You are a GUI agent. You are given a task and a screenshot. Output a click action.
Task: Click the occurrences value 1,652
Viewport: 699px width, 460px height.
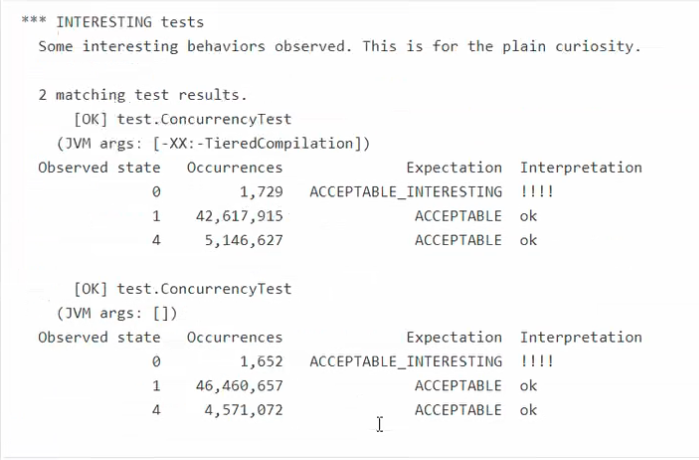(x=261, y=361)
